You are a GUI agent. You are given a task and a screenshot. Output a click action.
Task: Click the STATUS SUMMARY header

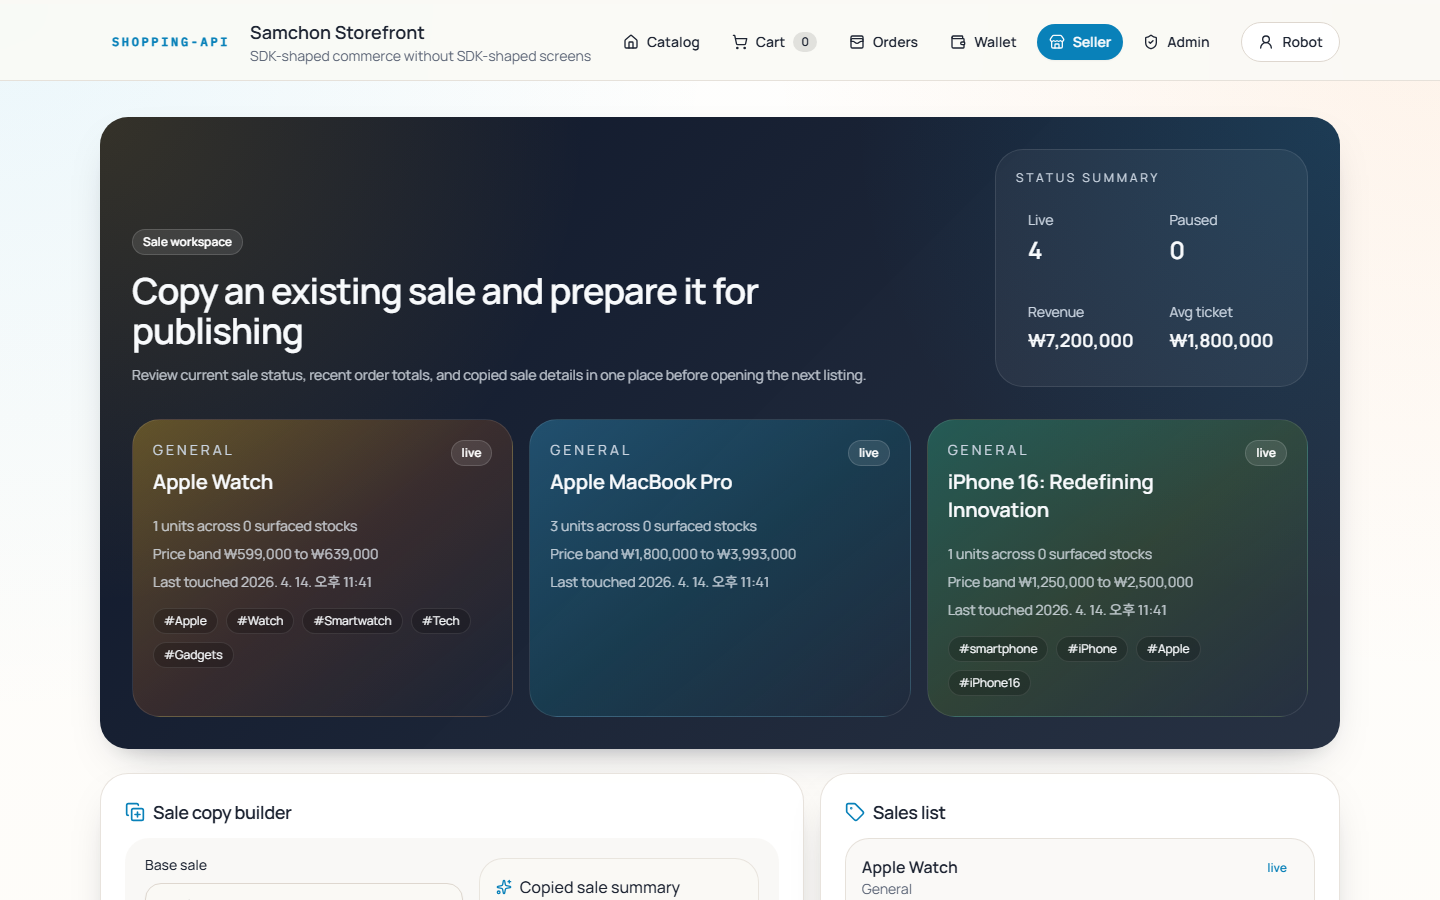[x=1087, y=178]
